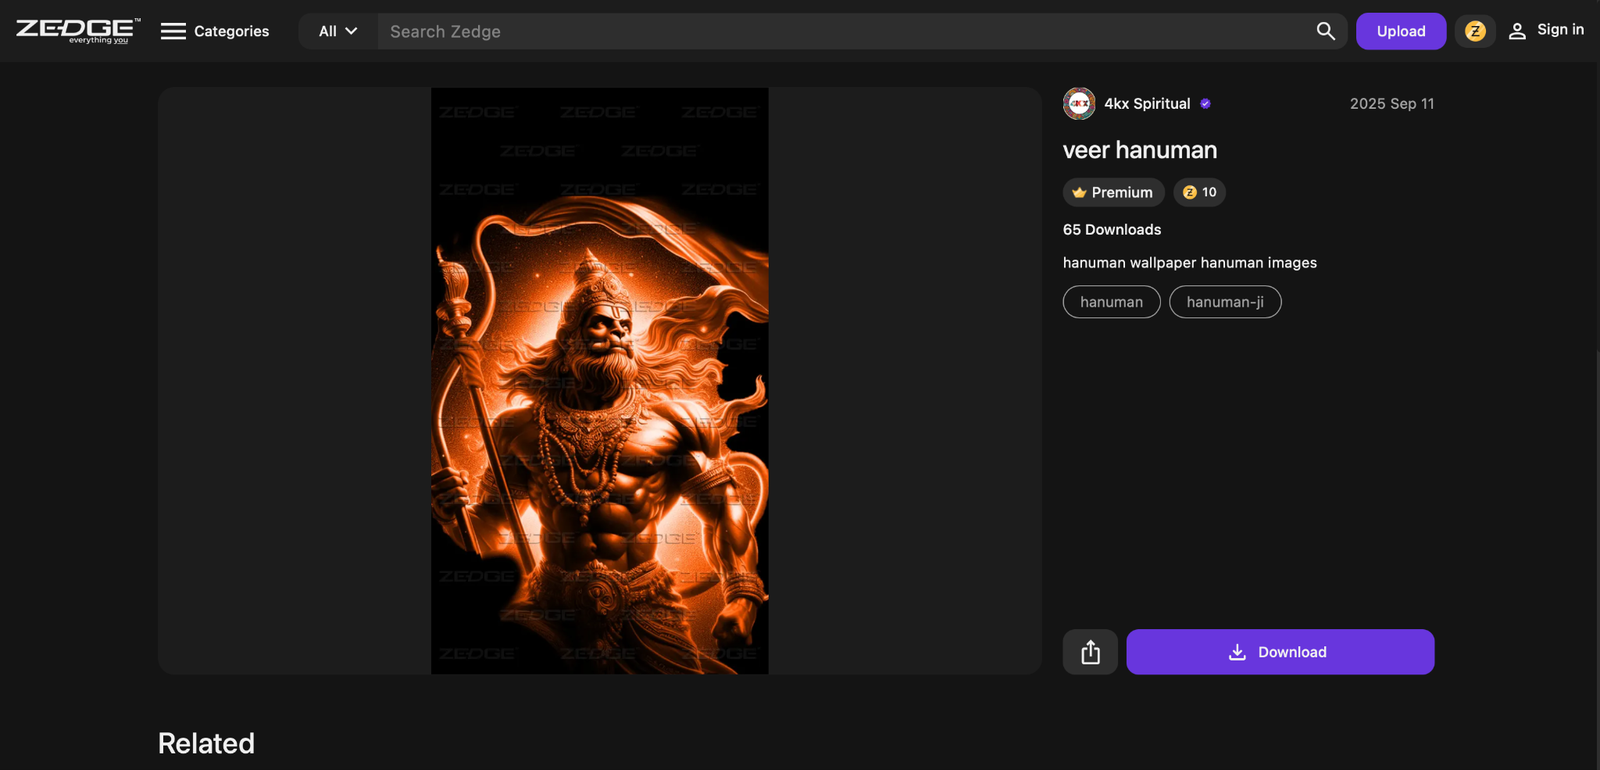Screen dimensions: 1600x770
Task: Click the purple Download button
Action: (1280, 652)
